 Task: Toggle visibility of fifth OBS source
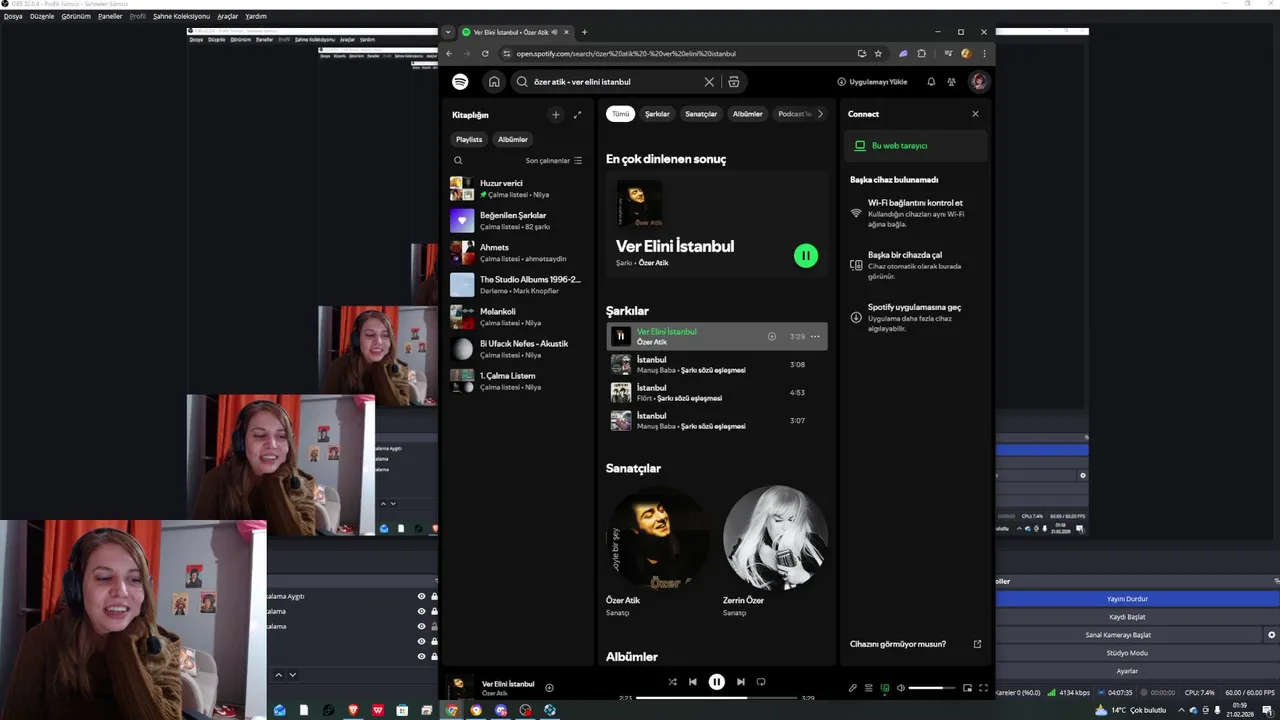pos(421,656)
